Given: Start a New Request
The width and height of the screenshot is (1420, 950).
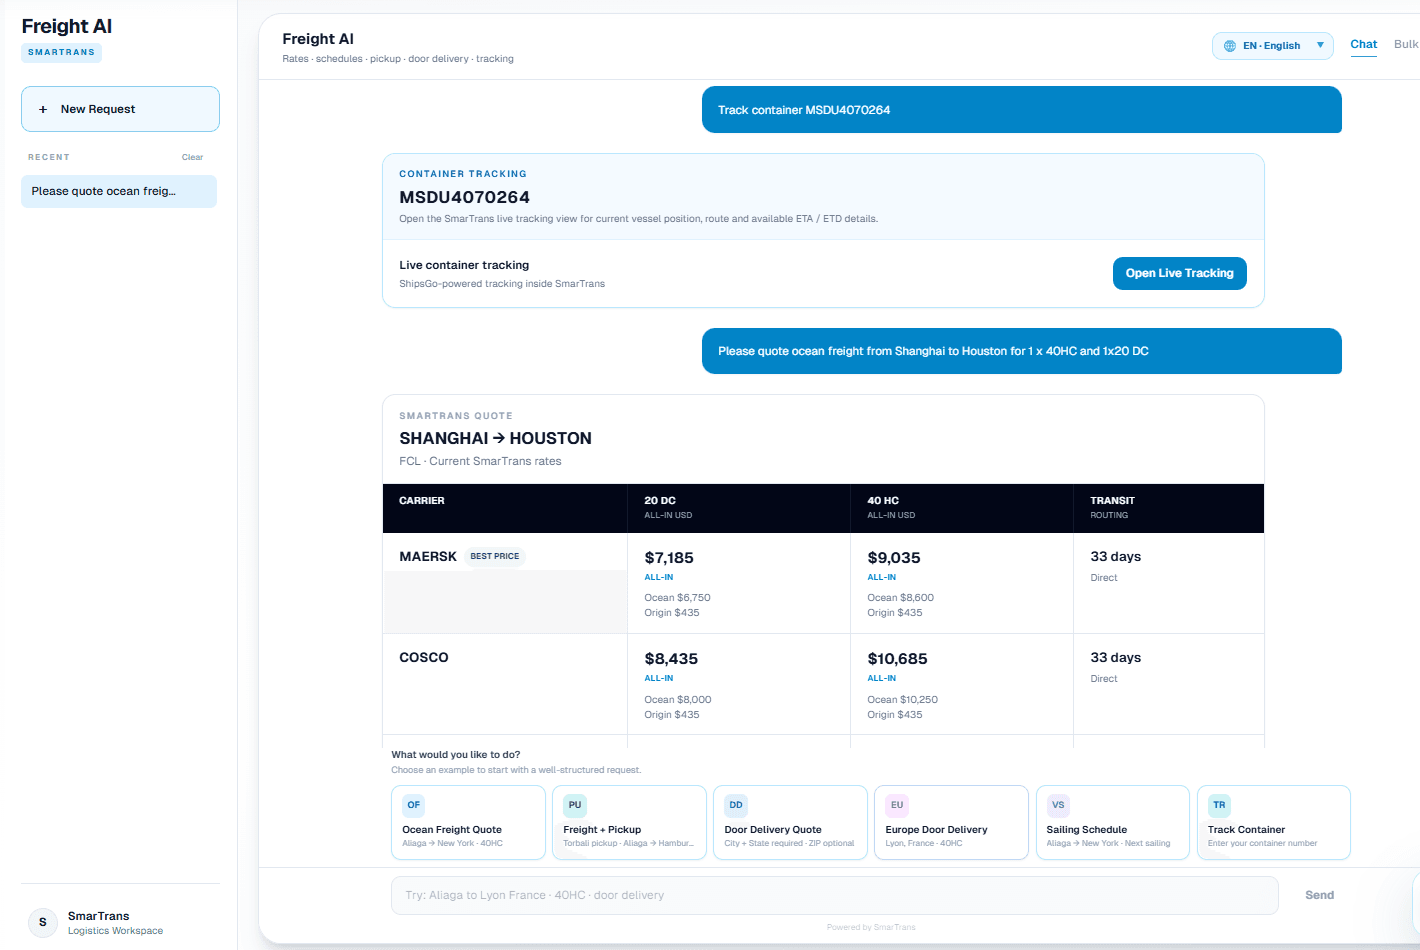Looking at the screenshot, I should 120,109.
